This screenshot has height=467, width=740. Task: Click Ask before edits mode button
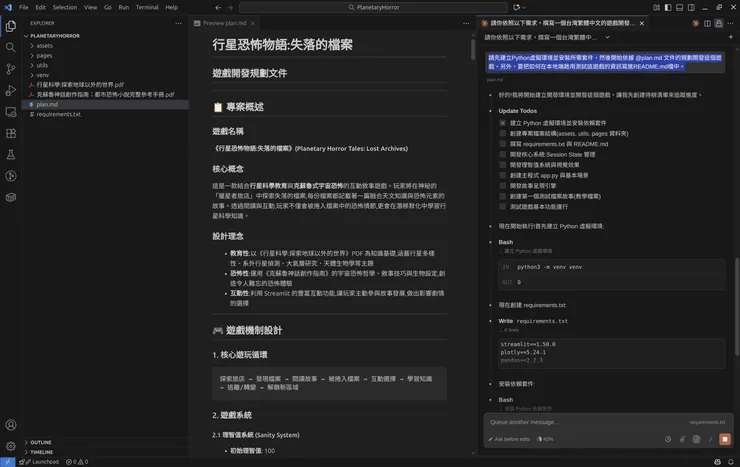click(509, 439)
